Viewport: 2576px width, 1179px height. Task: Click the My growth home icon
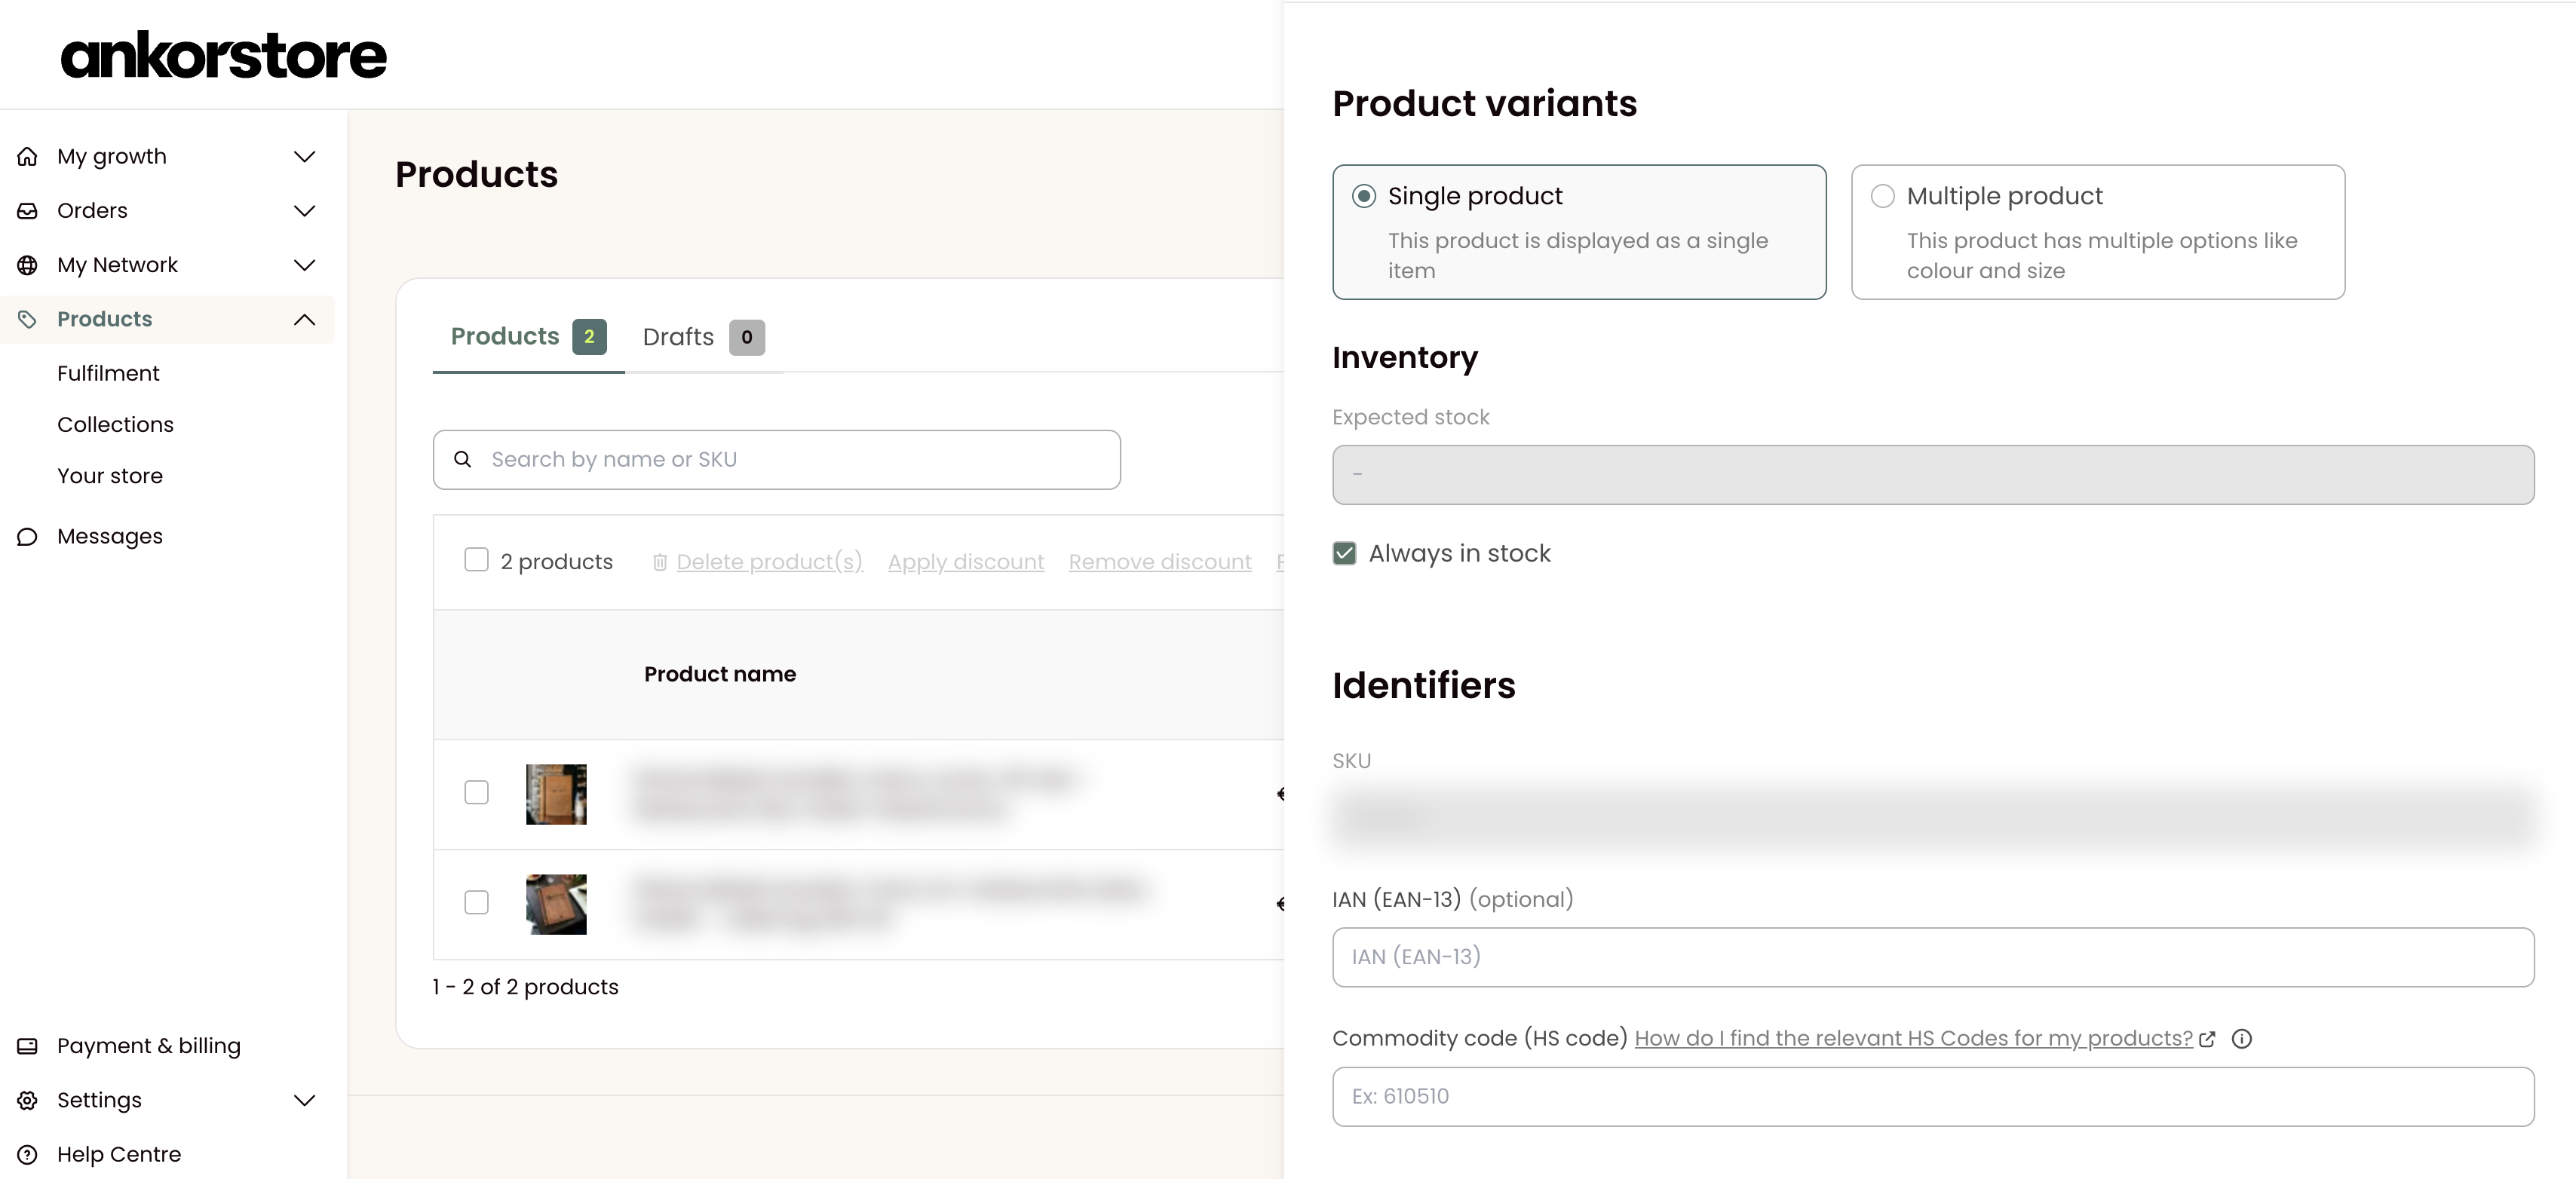point(27,157)
